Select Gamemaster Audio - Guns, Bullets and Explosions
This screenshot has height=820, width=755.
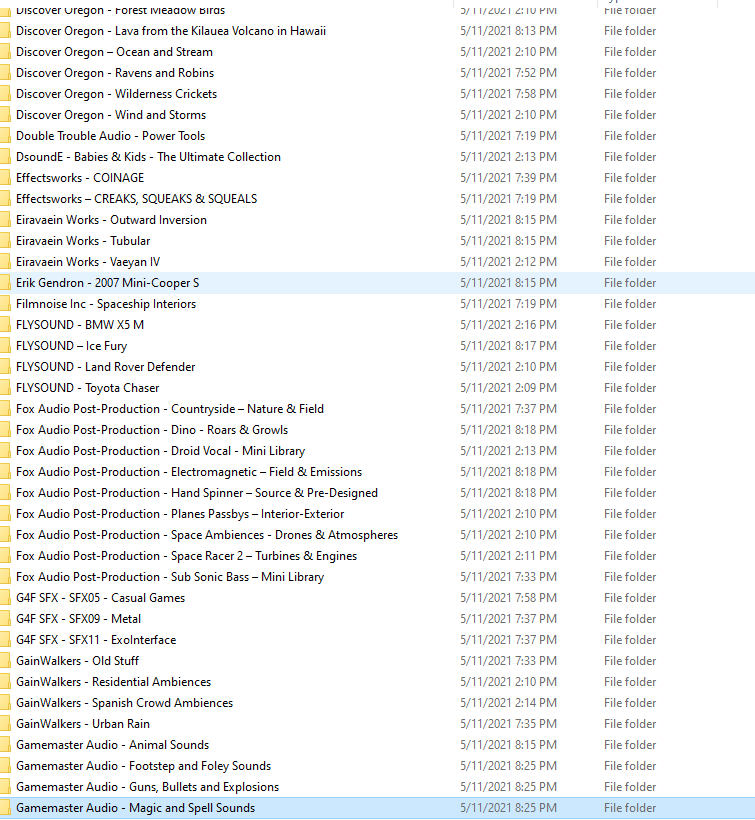147,787
